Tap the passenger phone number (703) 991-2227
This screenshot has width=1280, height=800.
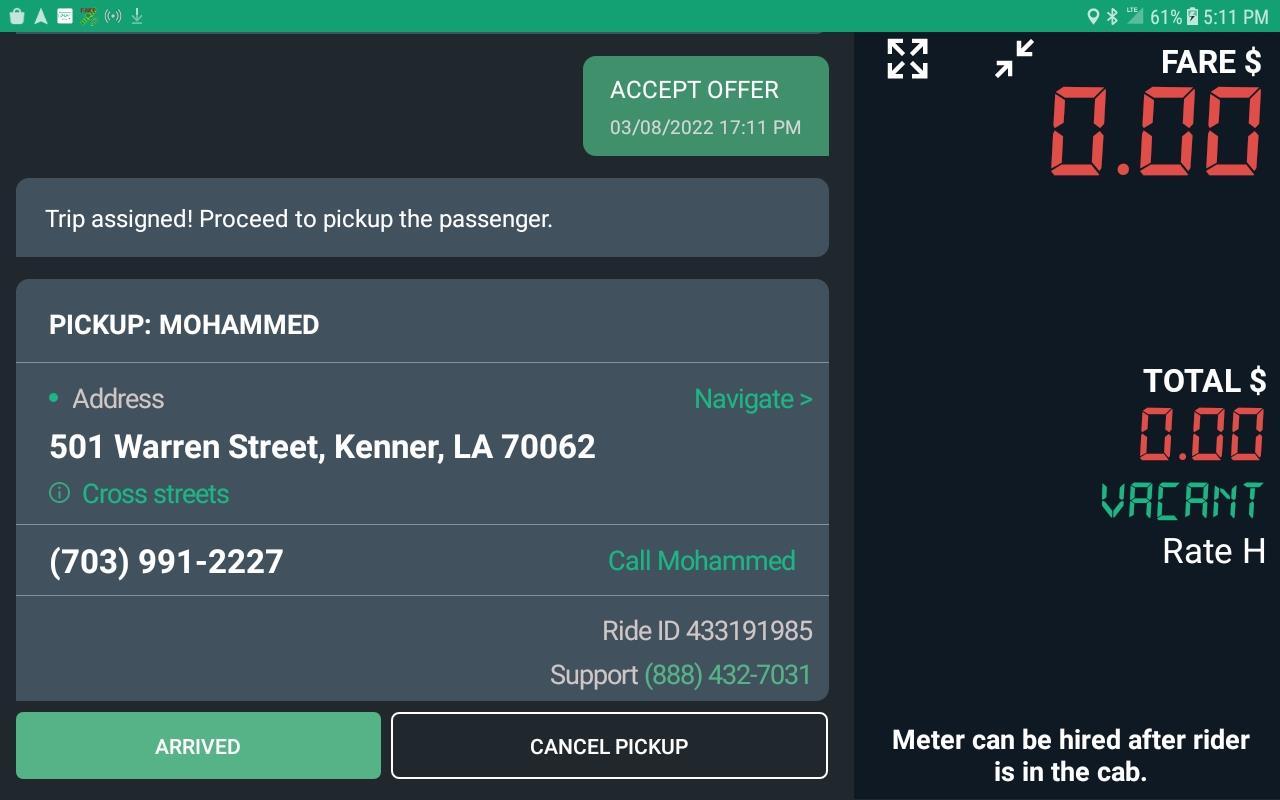(x=166, y=561)
